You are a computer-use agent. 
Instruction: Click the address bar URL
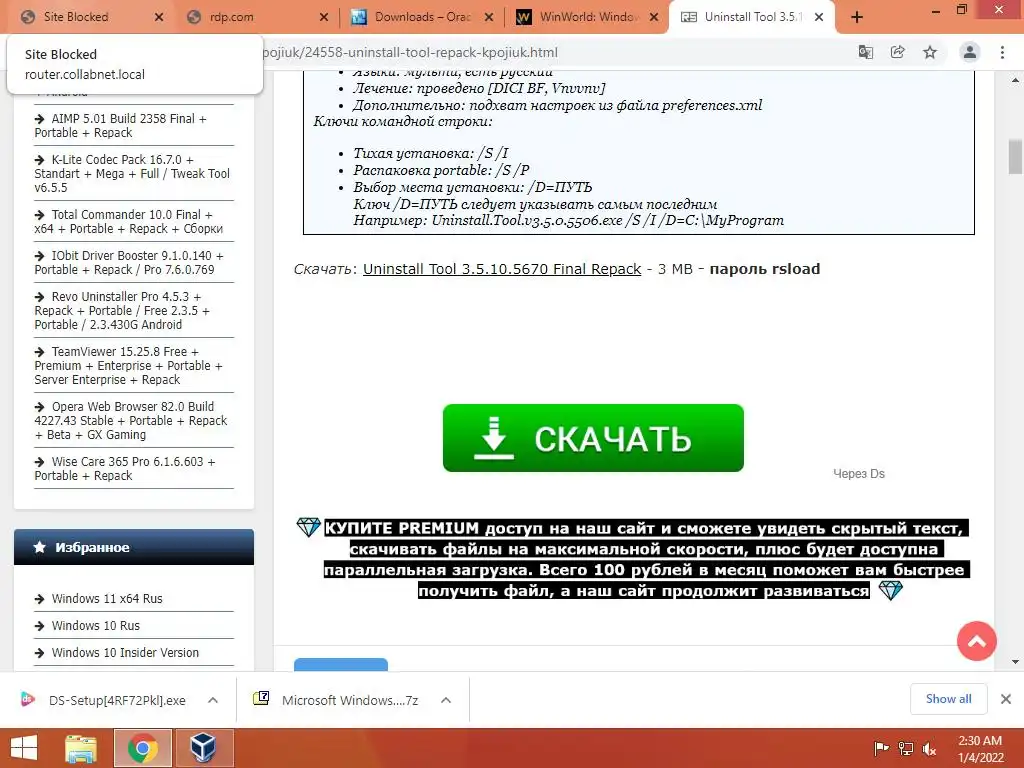[410, 52]
